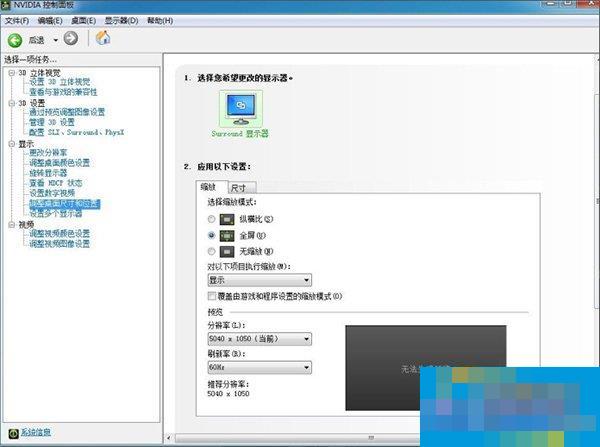Click the grey Forward arrow icon
This screenshot has width=600, height=447.
(x=70, y=38)
